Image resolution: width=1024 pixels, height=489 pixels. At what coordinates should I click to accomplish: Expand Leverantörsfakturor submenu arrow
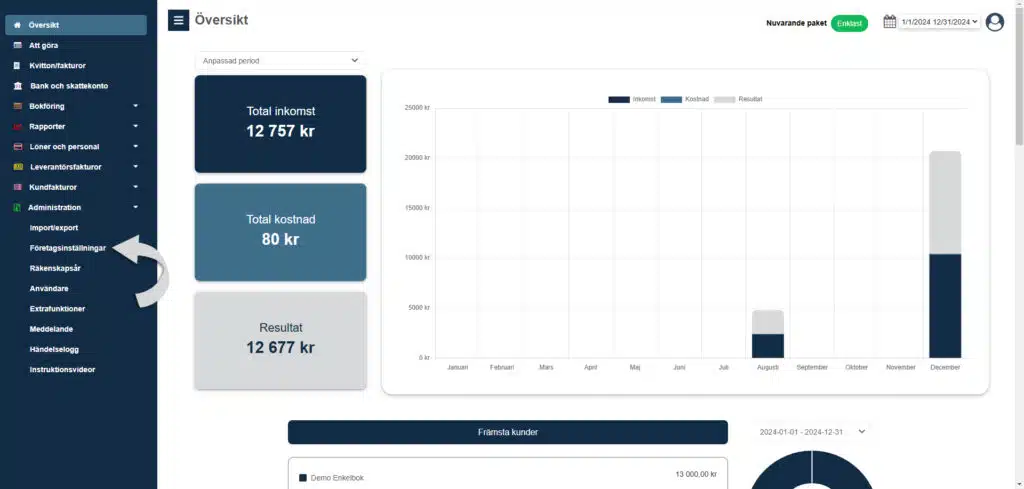[135, 166]
